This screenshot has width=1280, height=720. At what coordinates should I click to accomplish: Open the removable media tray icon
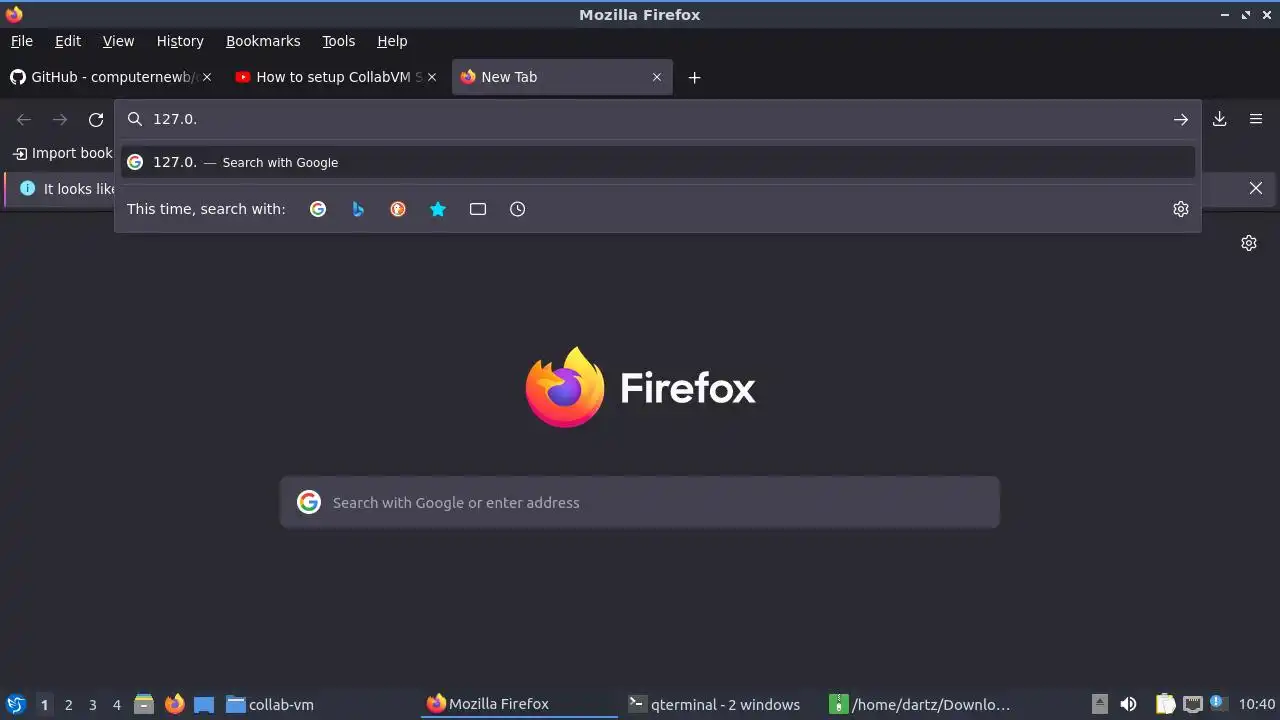(1099, 704)
